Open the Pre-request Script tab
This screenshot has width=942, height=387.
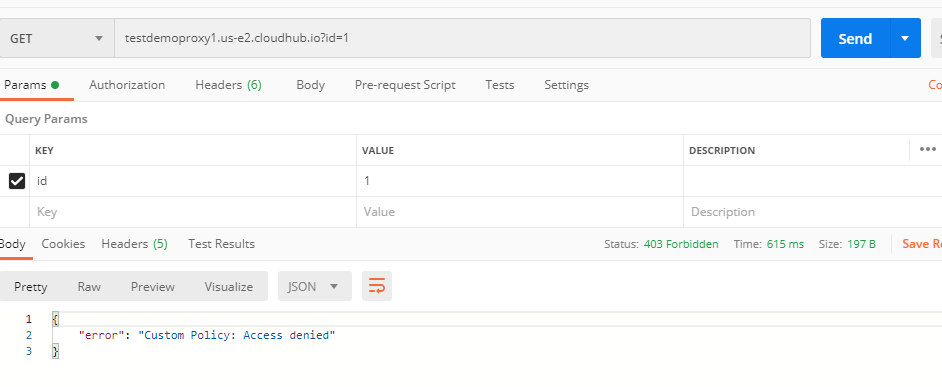(405, 85)
